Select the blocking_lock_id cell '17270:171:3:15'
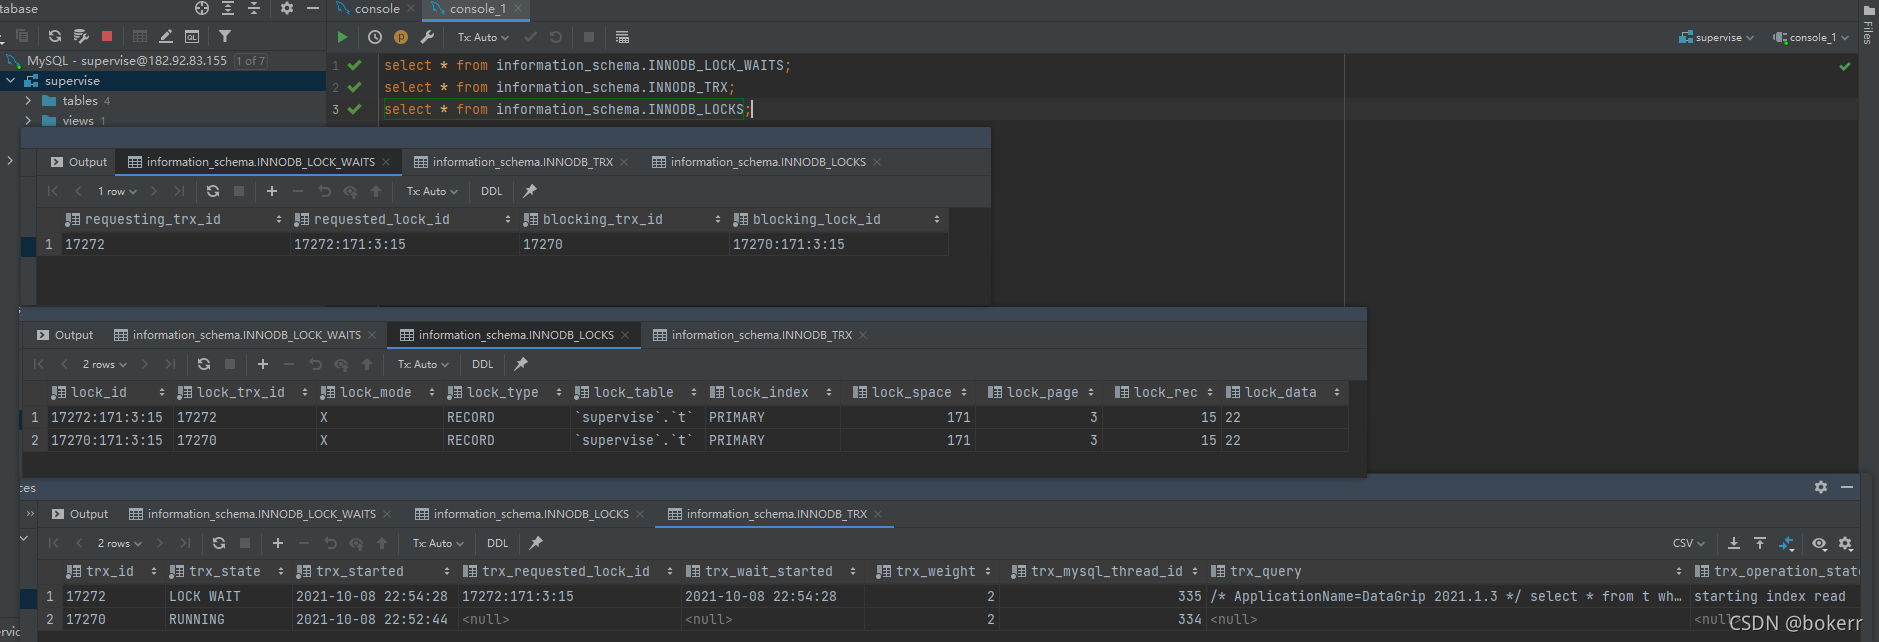The width and height of the screenshot is (1879, 642). (838, 244)
